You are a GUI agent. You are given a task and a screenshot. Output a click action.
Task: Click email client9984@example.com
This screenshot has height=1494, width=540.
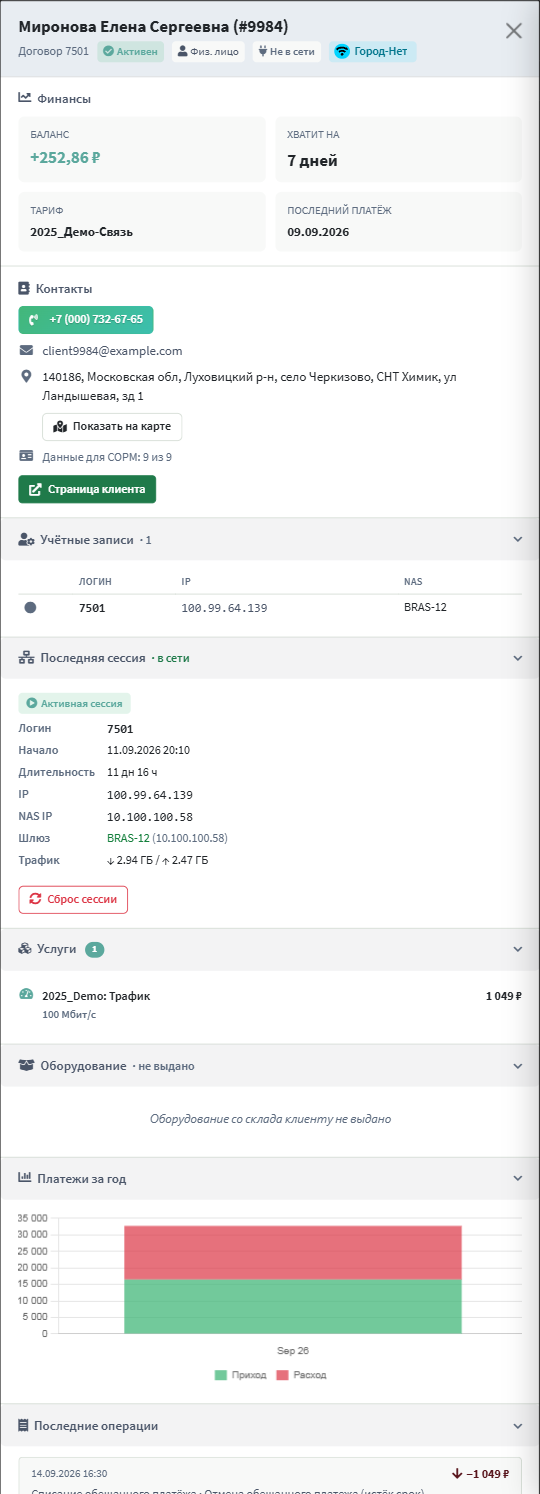(112, 351)
